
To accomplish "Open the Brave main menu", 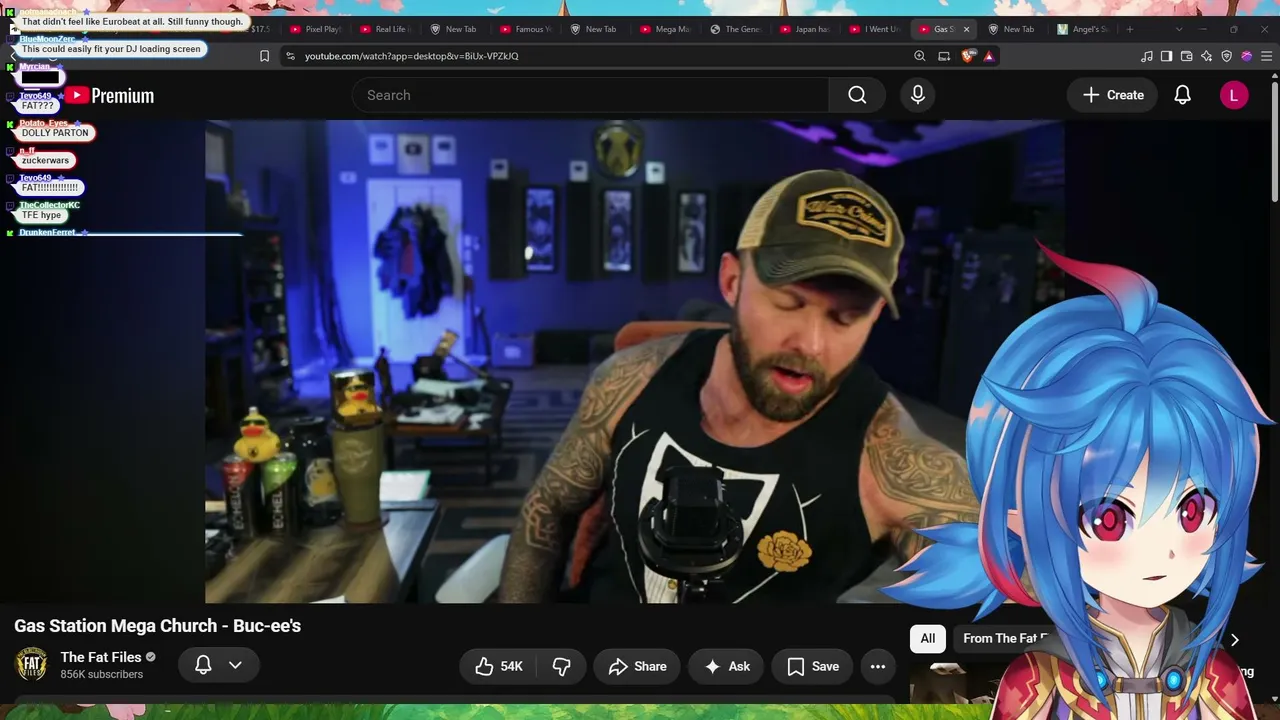I will (1267, 56).
